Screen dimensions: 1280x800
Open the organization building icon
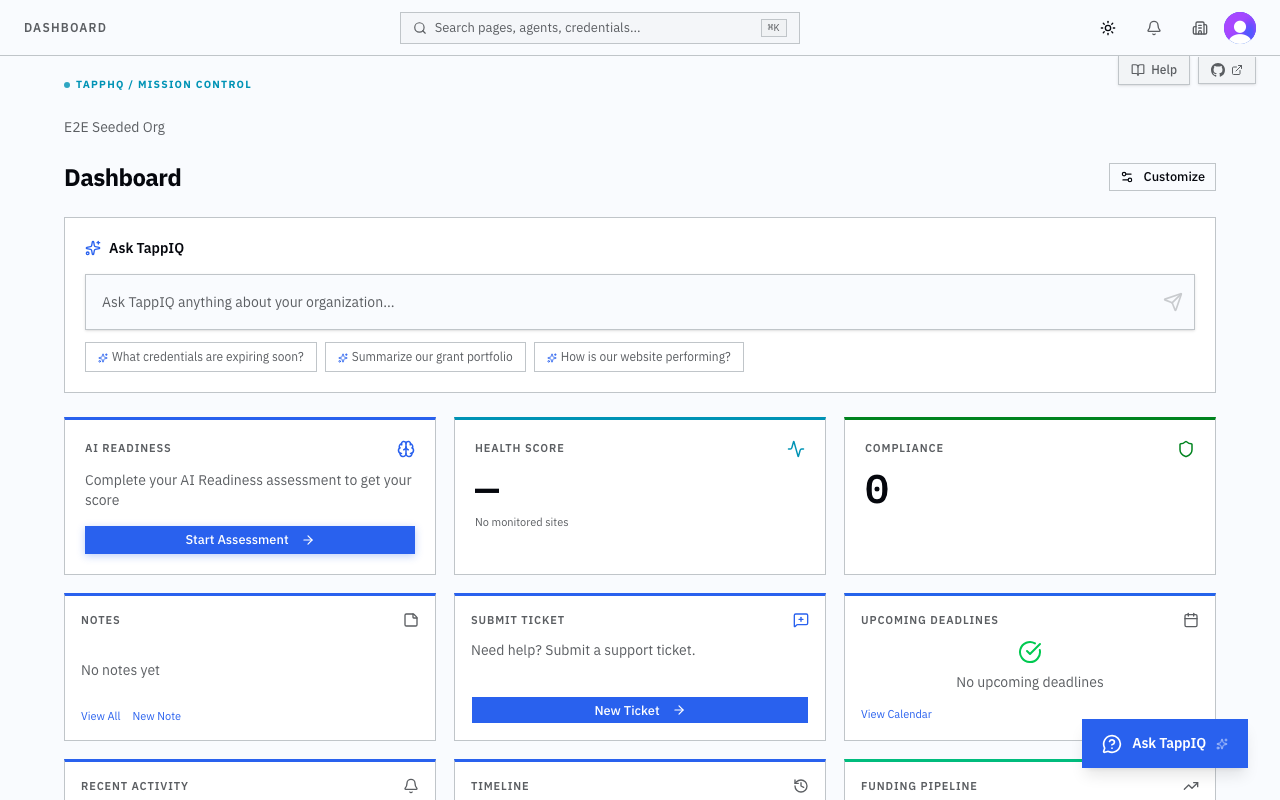pyautogui.click(x=1200, y=28)
